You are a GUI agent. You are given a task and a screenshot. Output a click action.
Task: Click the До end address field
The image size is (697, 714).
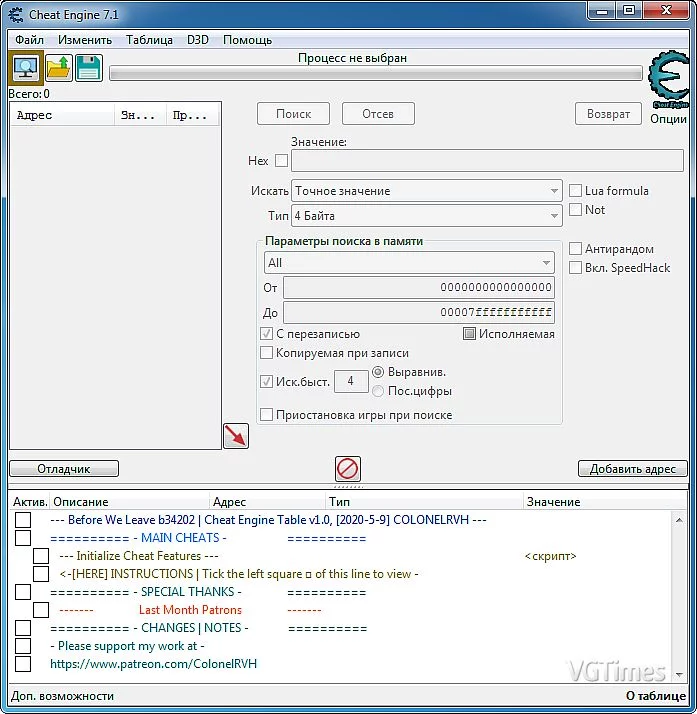(x=419, y=312)
